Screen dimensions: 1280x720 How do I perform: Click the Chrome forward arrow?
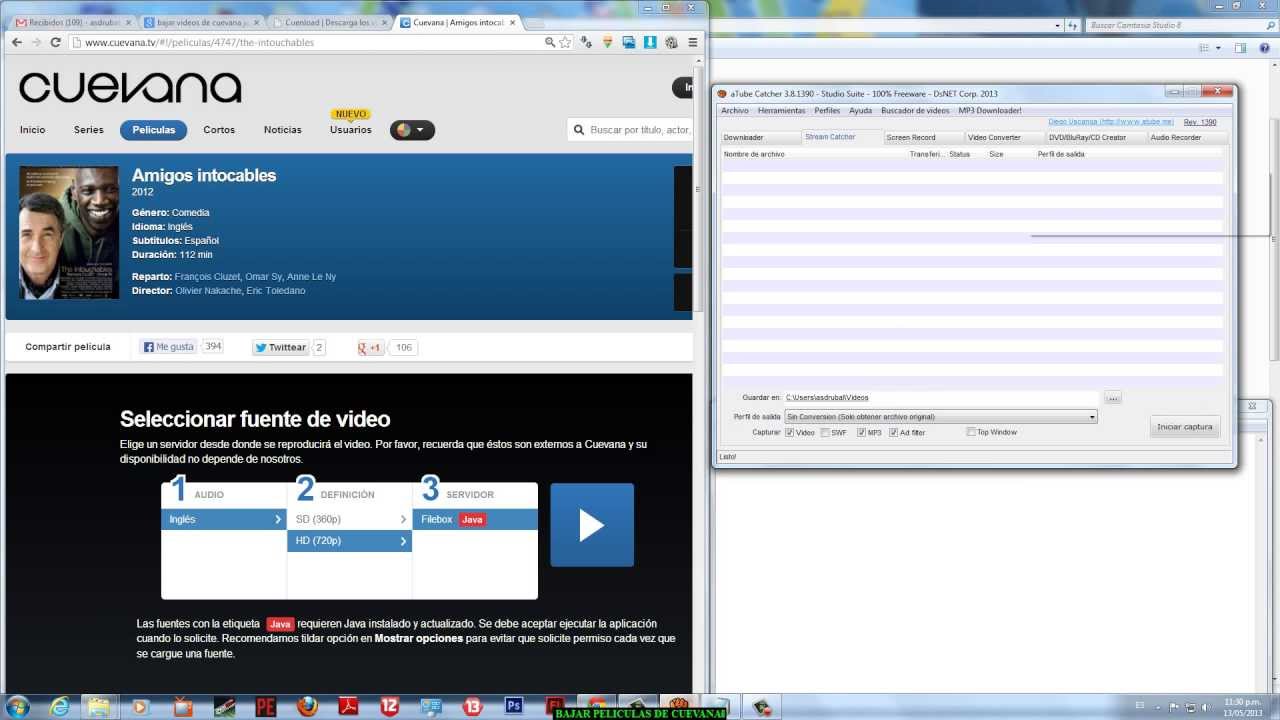click(x=36, y=42)
